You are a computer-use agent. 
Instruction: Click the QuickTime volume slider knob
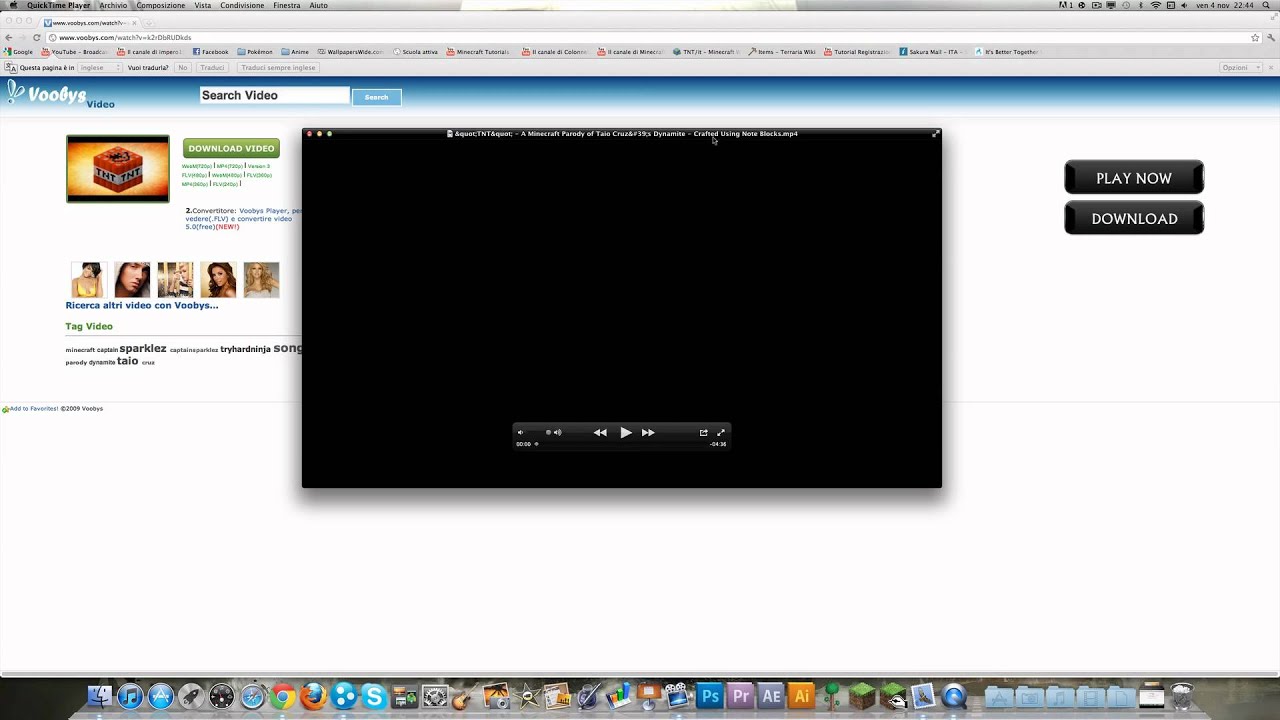click(548, 433)
